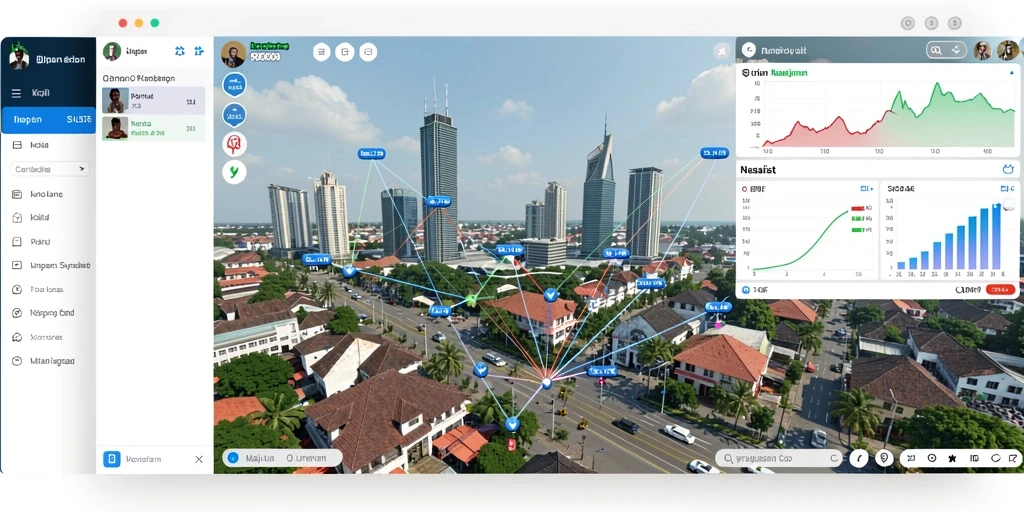Select the highlighted blue sidebar tab
Image resolution: width=1024 pixels, height=512 pixels.
49,120
